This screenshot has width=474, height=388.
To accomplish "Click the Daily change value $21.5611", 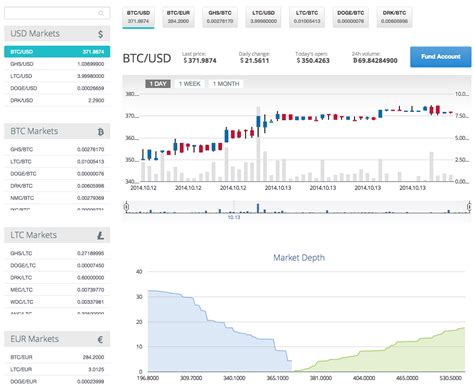I will (x=254, y=61).
